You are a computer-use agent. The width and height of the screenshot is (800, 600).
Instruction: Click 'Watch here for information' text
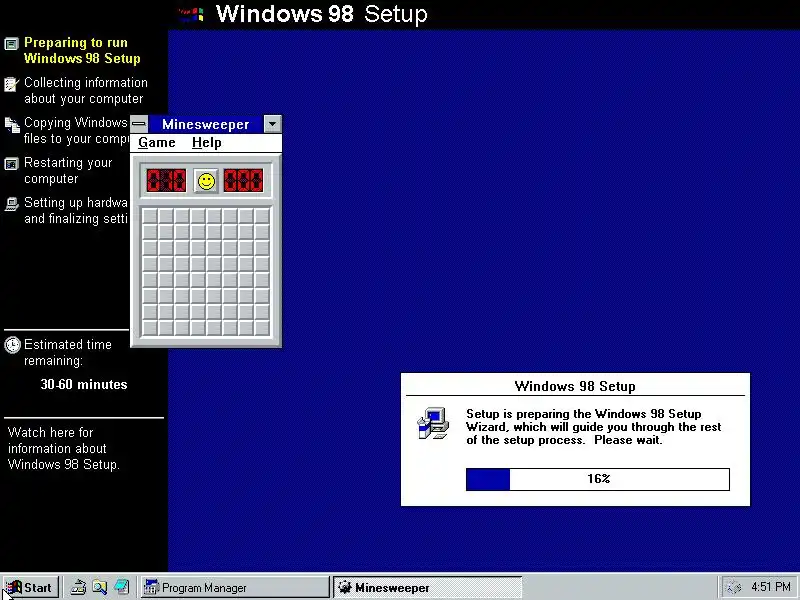tap(64, 448)
